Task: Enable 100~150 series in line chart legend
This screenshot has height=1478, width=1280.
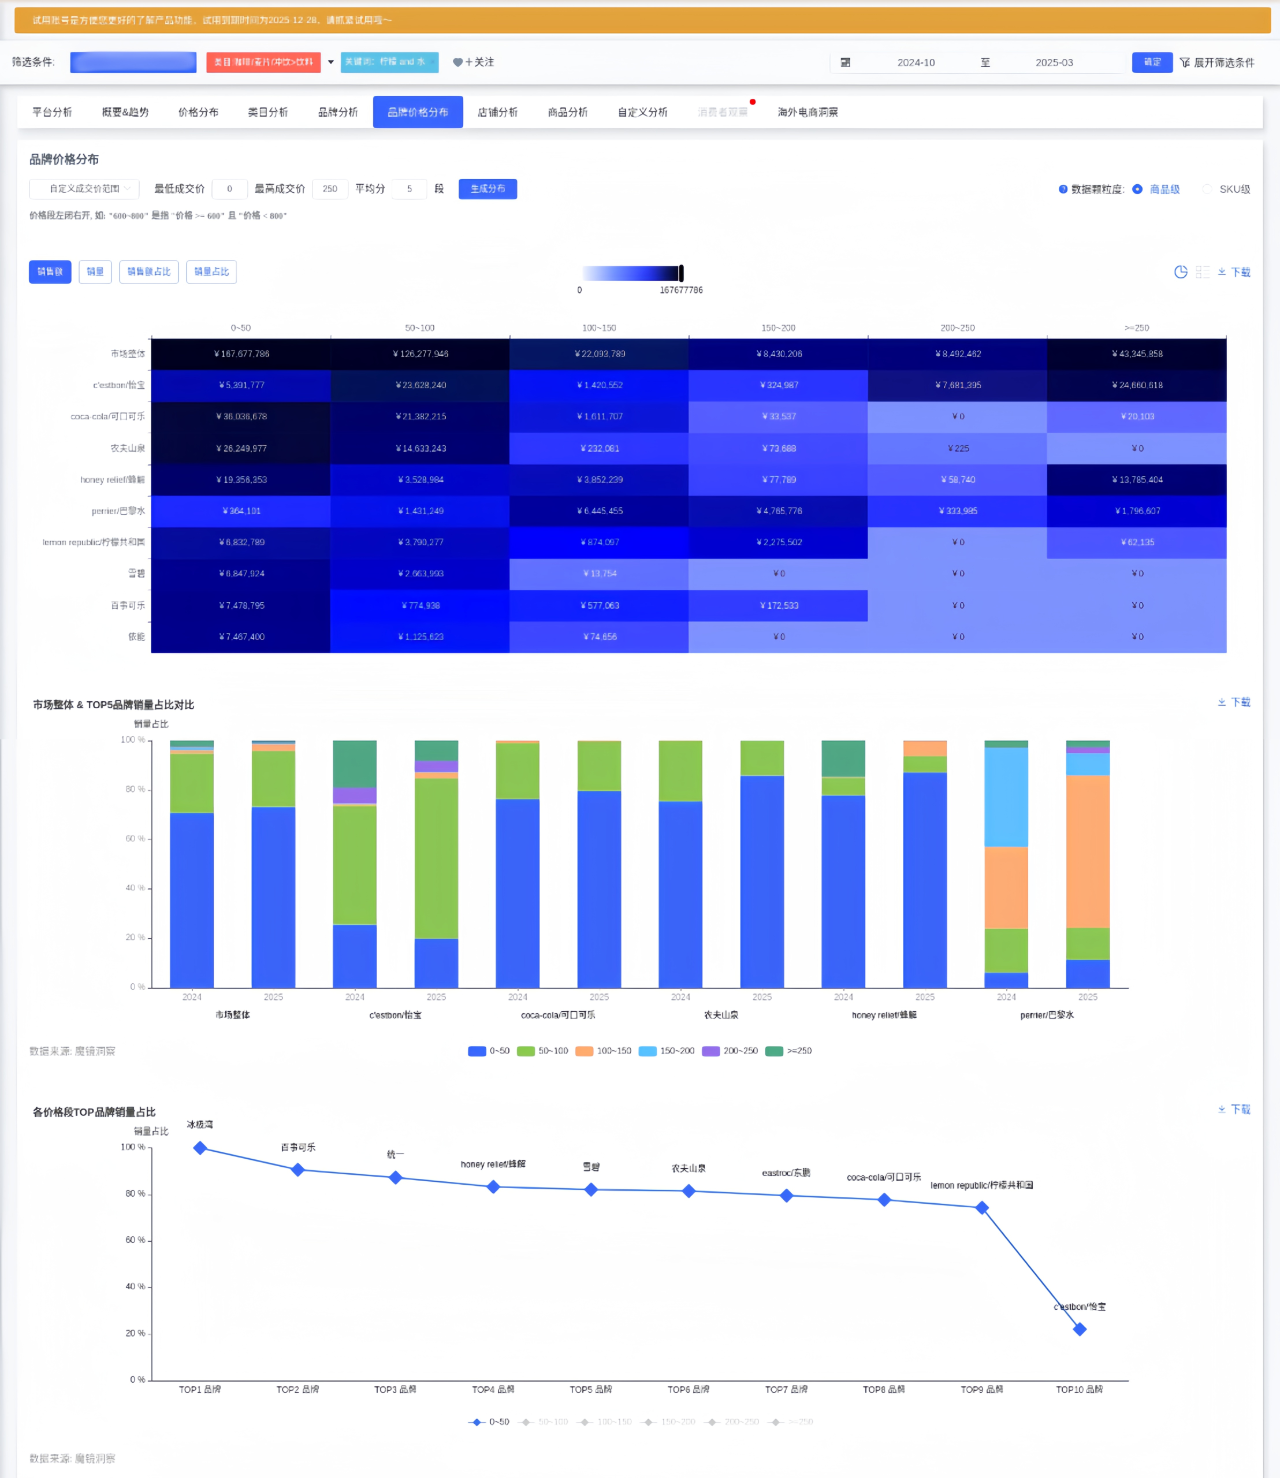Action: tap(604, 1422)
